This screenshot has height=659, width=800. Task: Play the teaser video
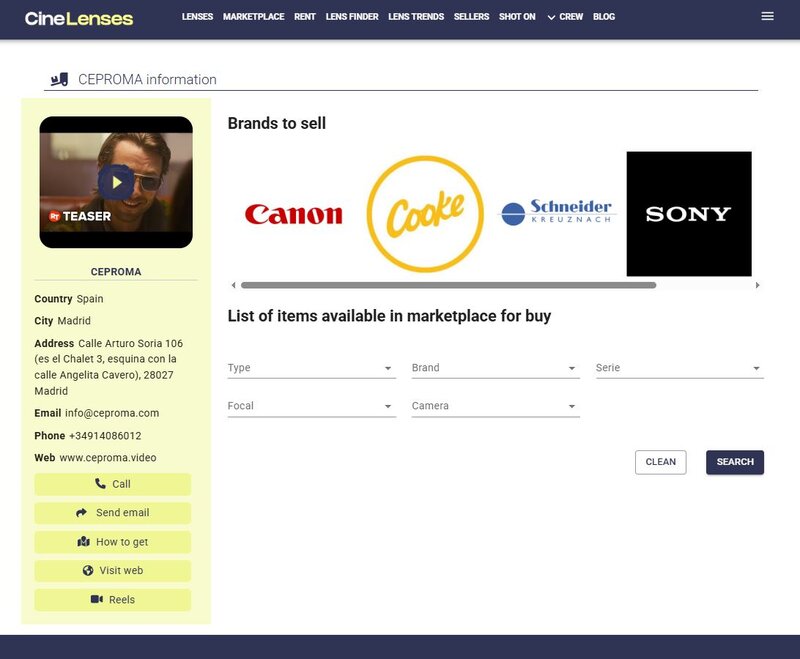(x=116, y=182)
